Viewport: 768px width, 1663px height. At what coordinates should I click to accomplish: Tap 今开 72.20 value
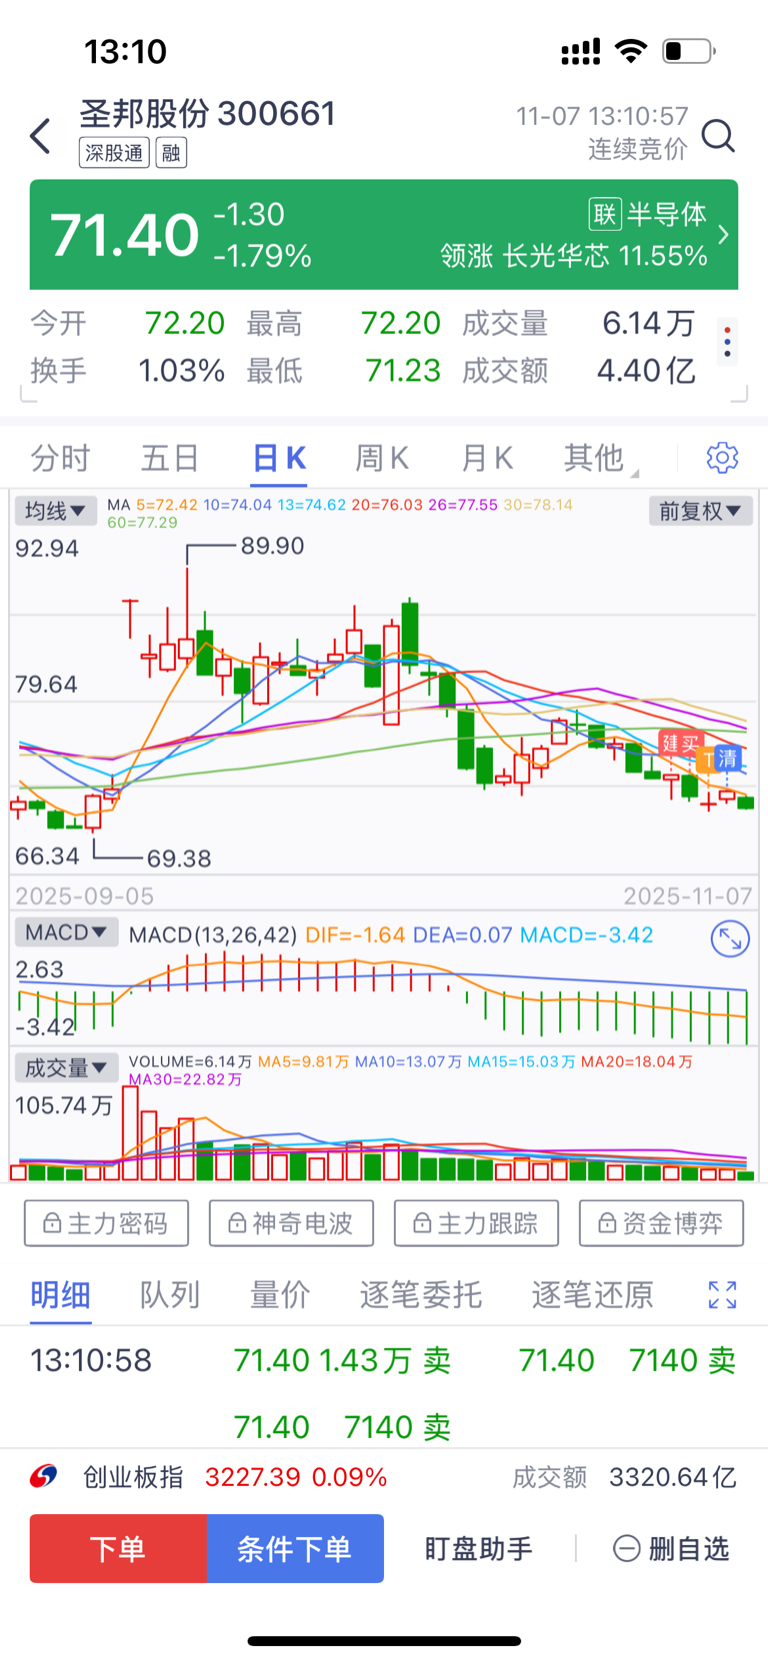184,323
